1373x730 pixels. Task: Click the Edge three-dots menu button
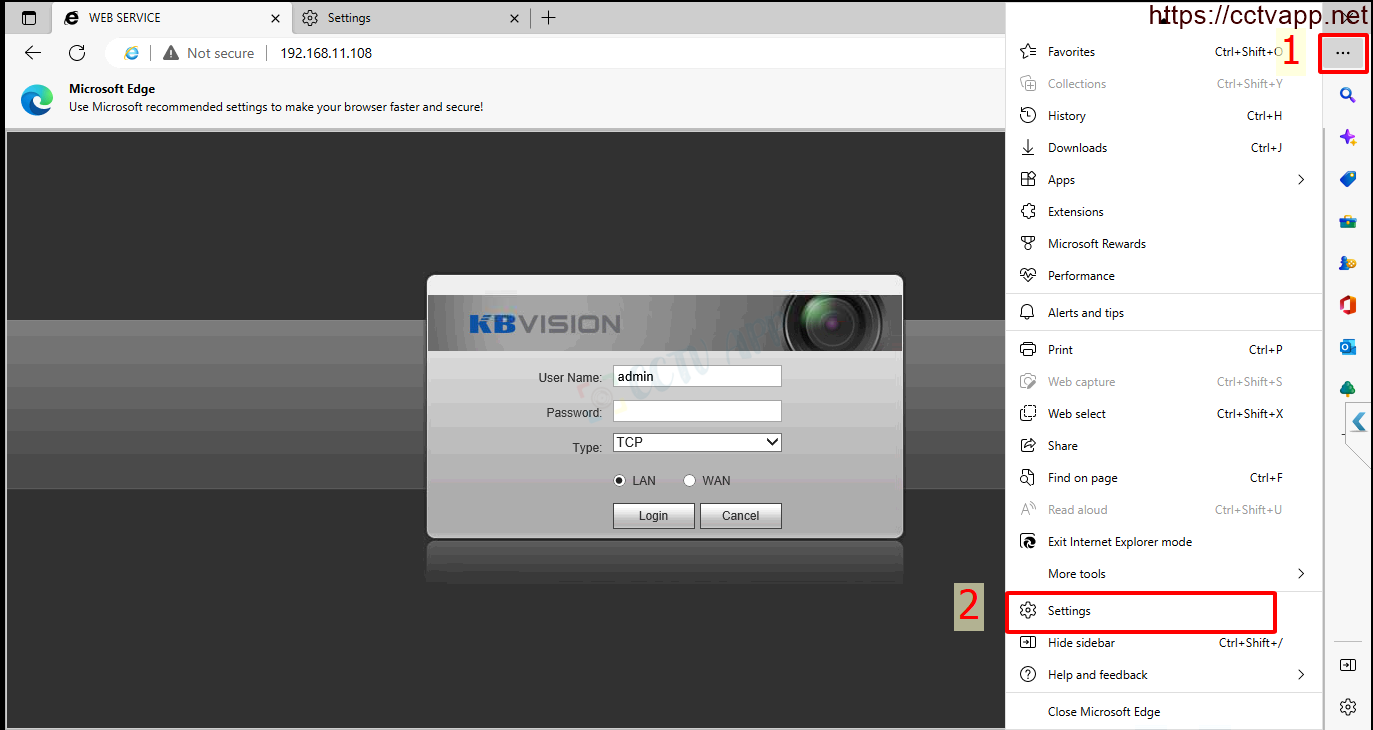[1343, 53]
